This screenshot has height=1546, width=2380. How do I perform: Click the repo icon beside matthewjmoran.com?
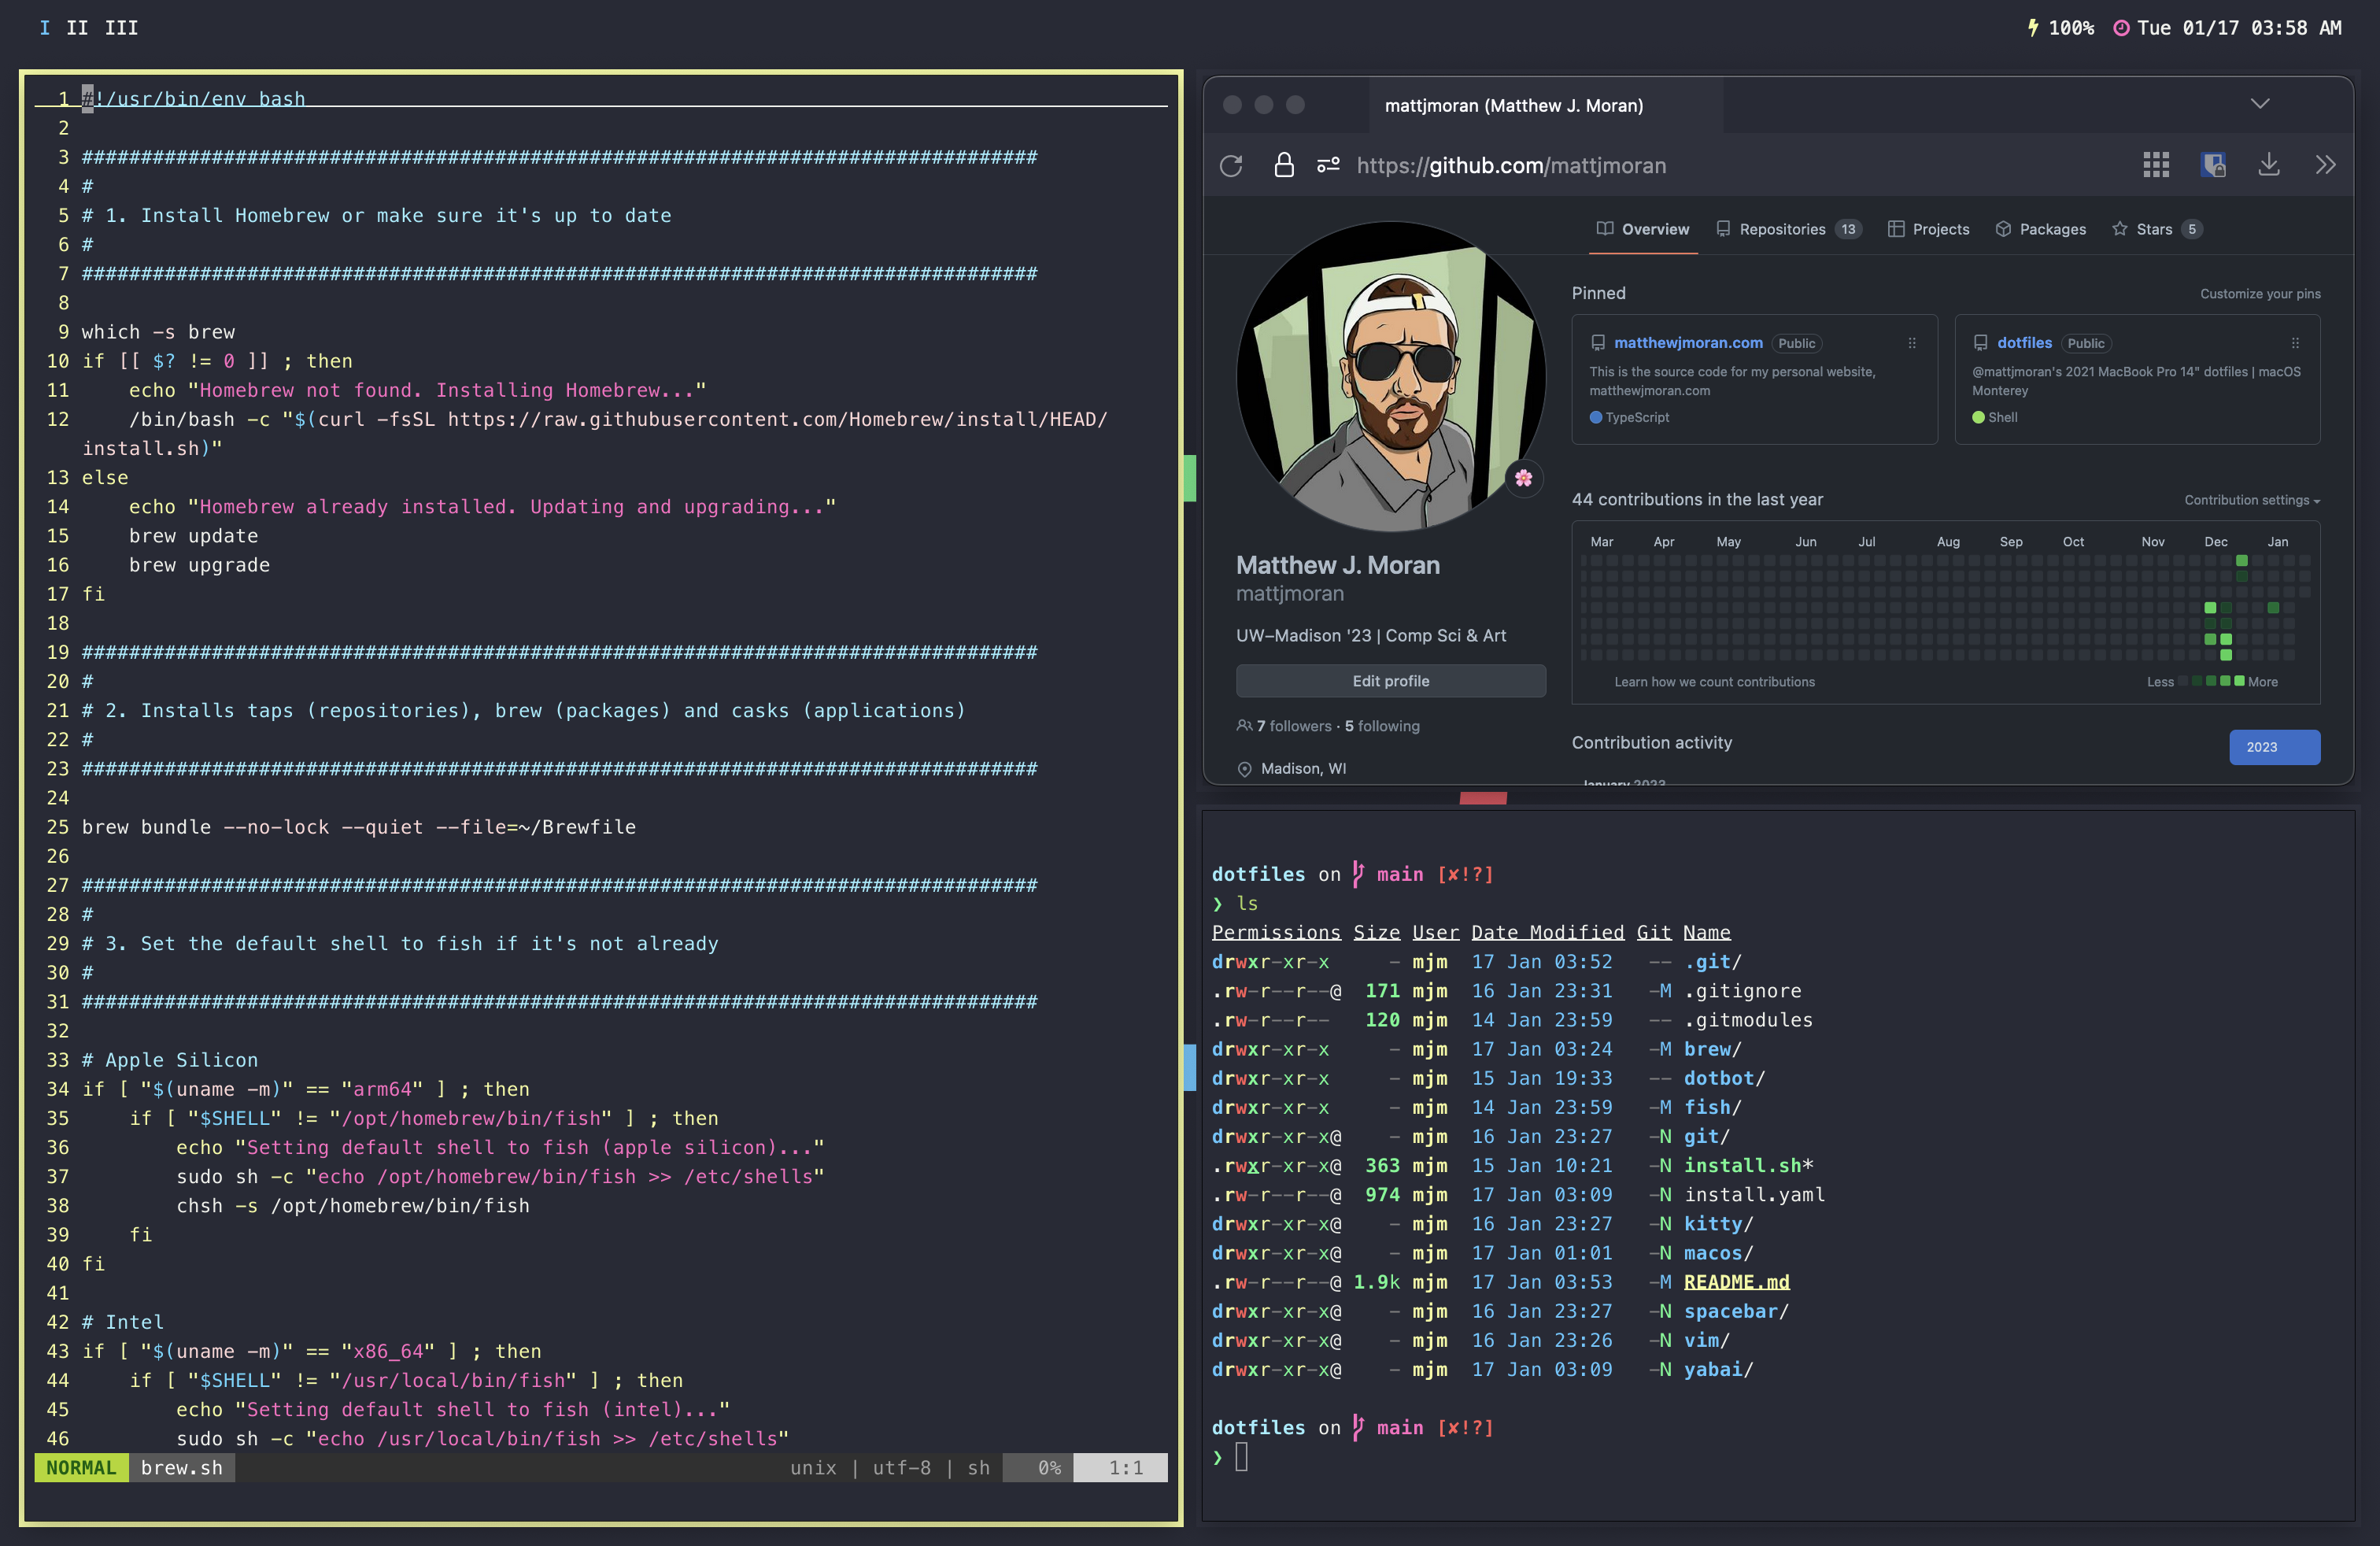[x=1598, y=343]
